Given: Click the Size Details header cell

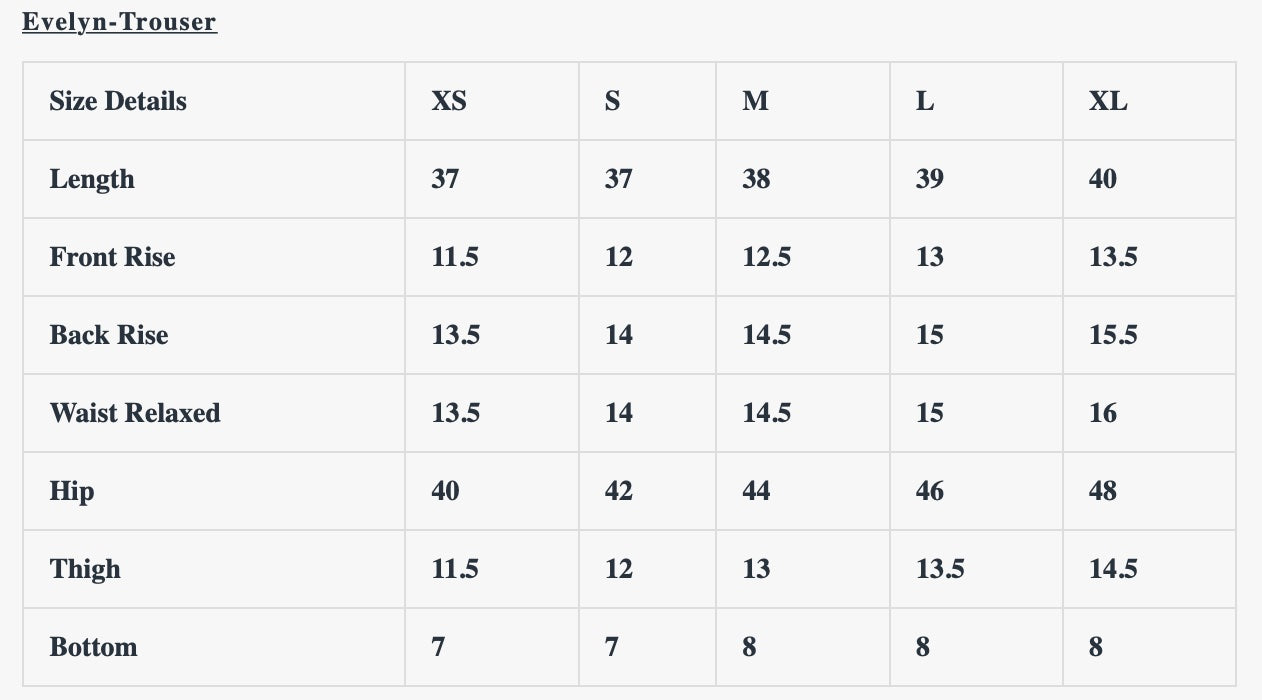Looking at the screenshot, I should pyautogui.click(x=118, y=101).
